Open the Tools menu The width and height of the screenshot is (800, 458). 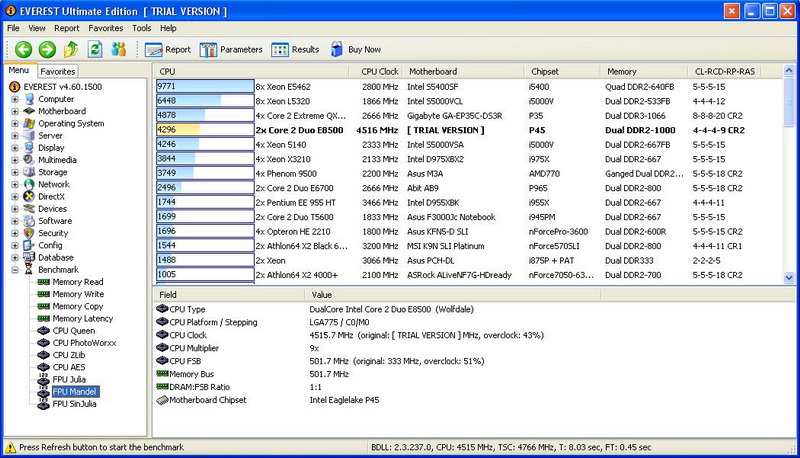[141, 28]
